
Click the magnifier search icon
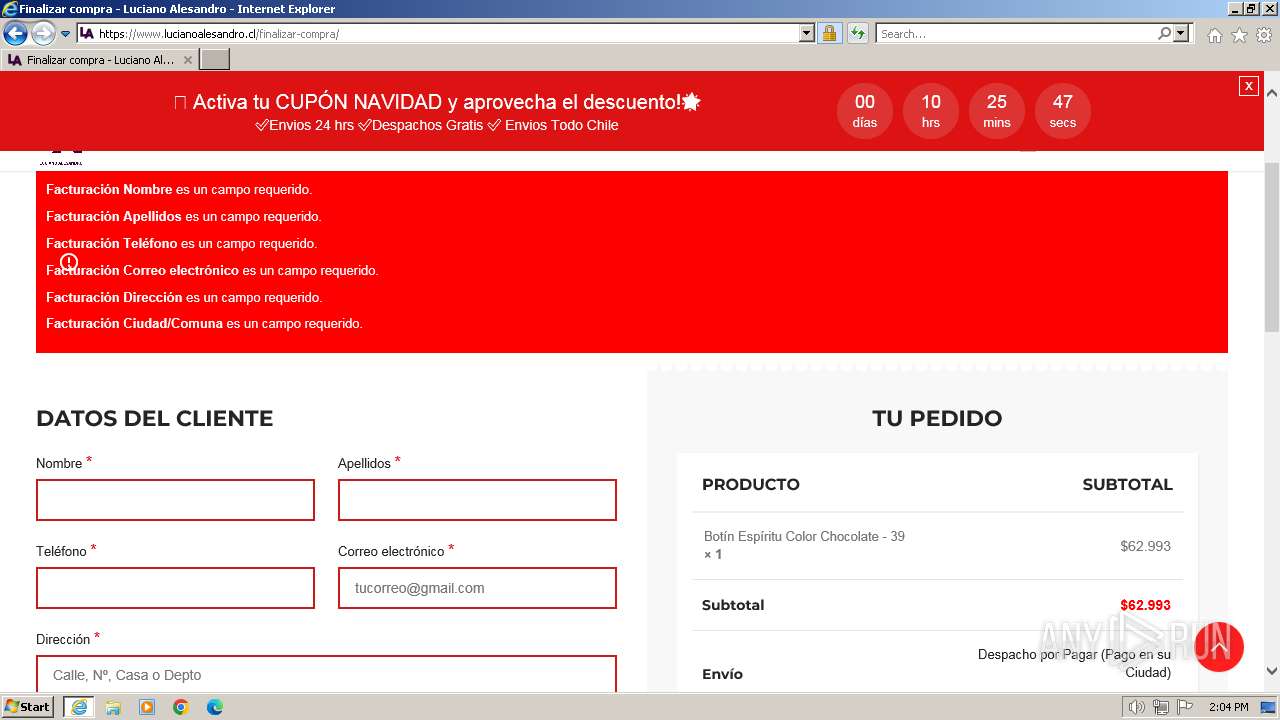(1164, 33)
